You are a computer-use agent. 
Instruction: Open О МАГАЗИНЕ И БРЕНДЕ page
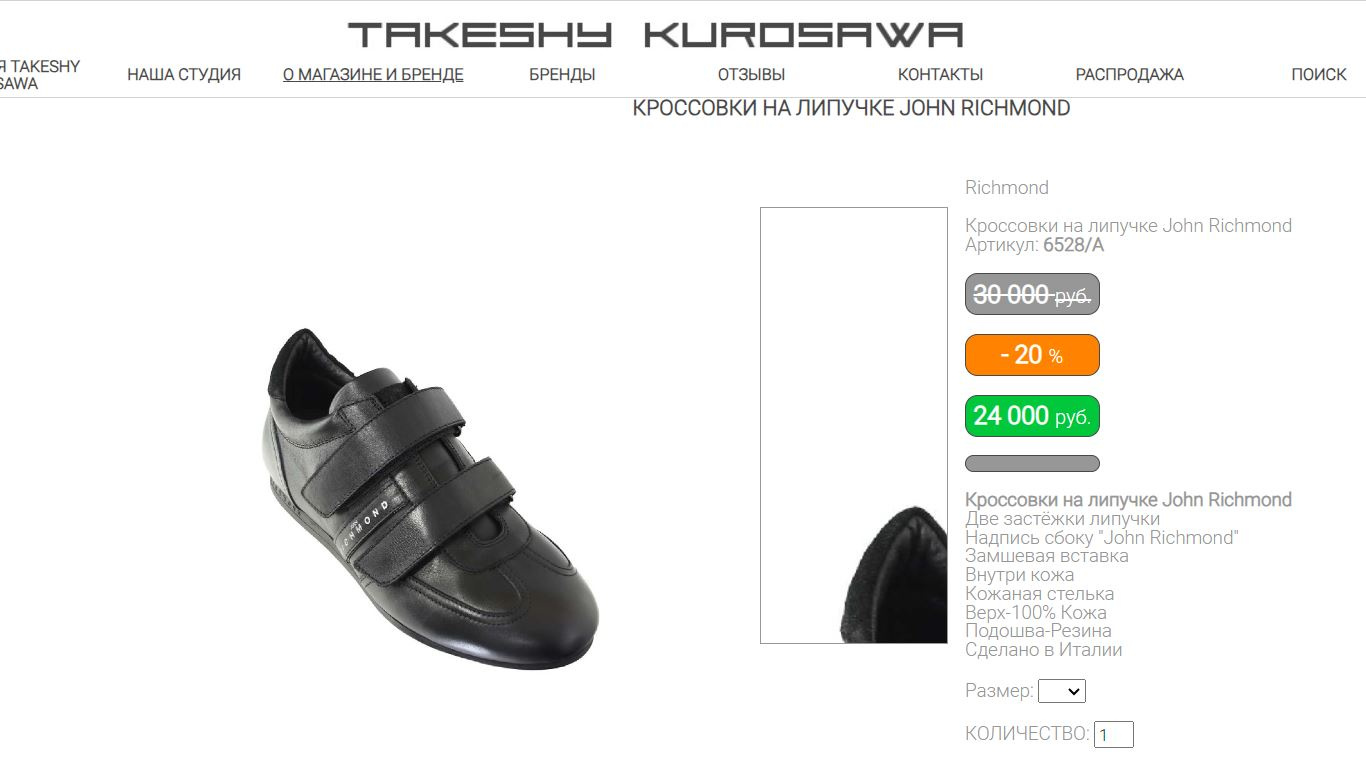pyautogui.click(x=373, y=75)
